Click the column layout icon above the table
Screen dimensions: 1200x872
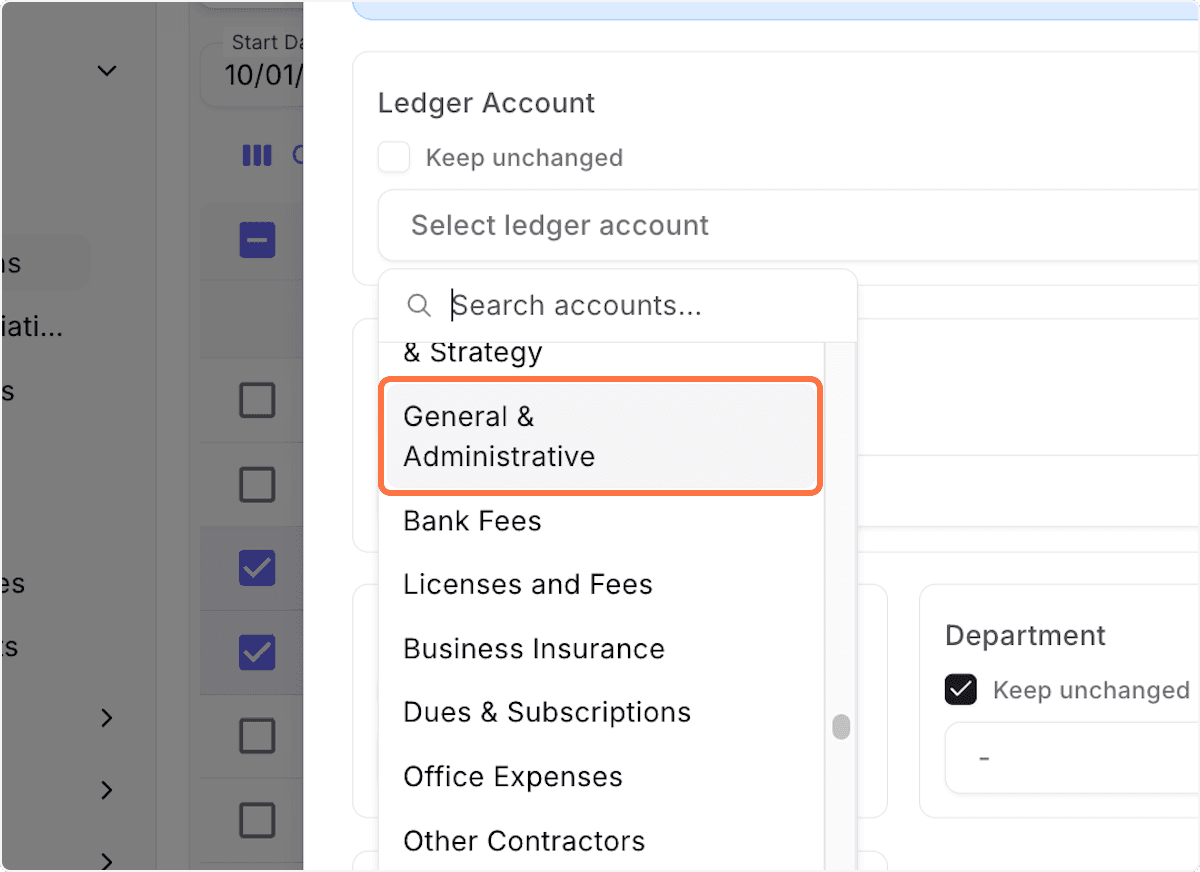(258, 156)
